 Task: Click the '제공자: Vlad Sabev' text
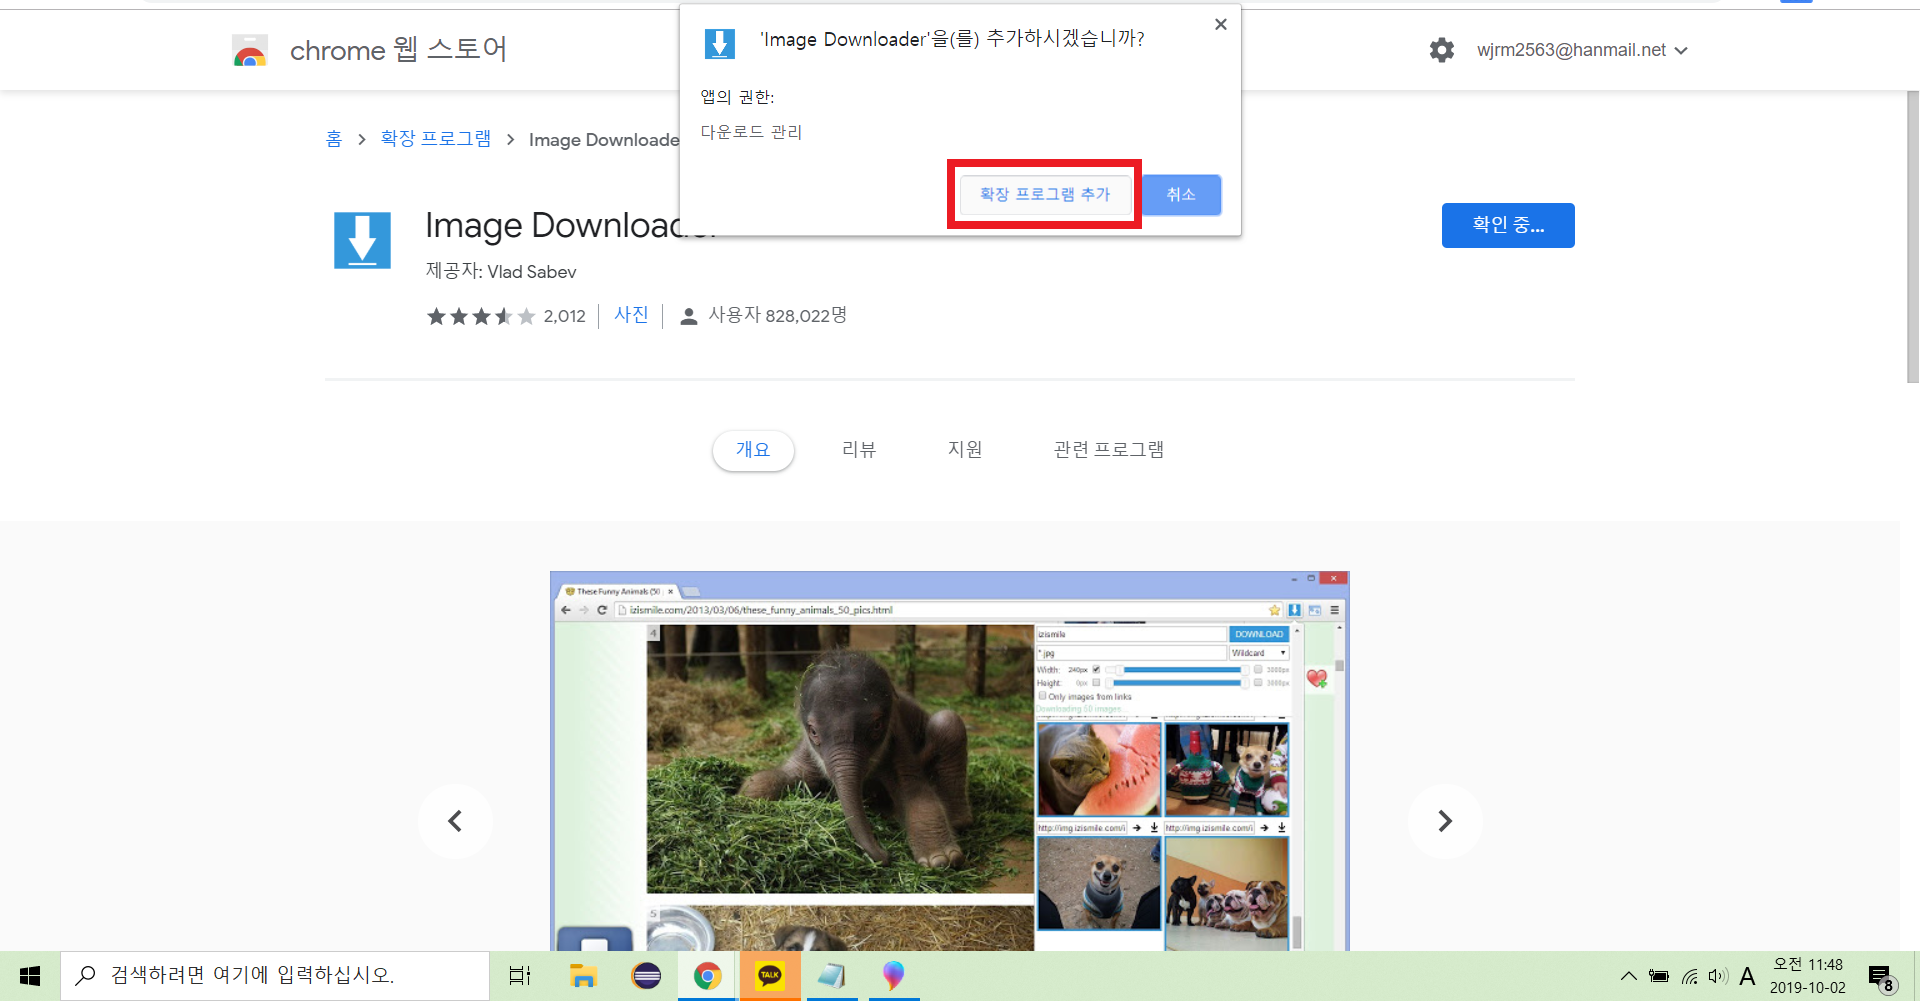501,272
